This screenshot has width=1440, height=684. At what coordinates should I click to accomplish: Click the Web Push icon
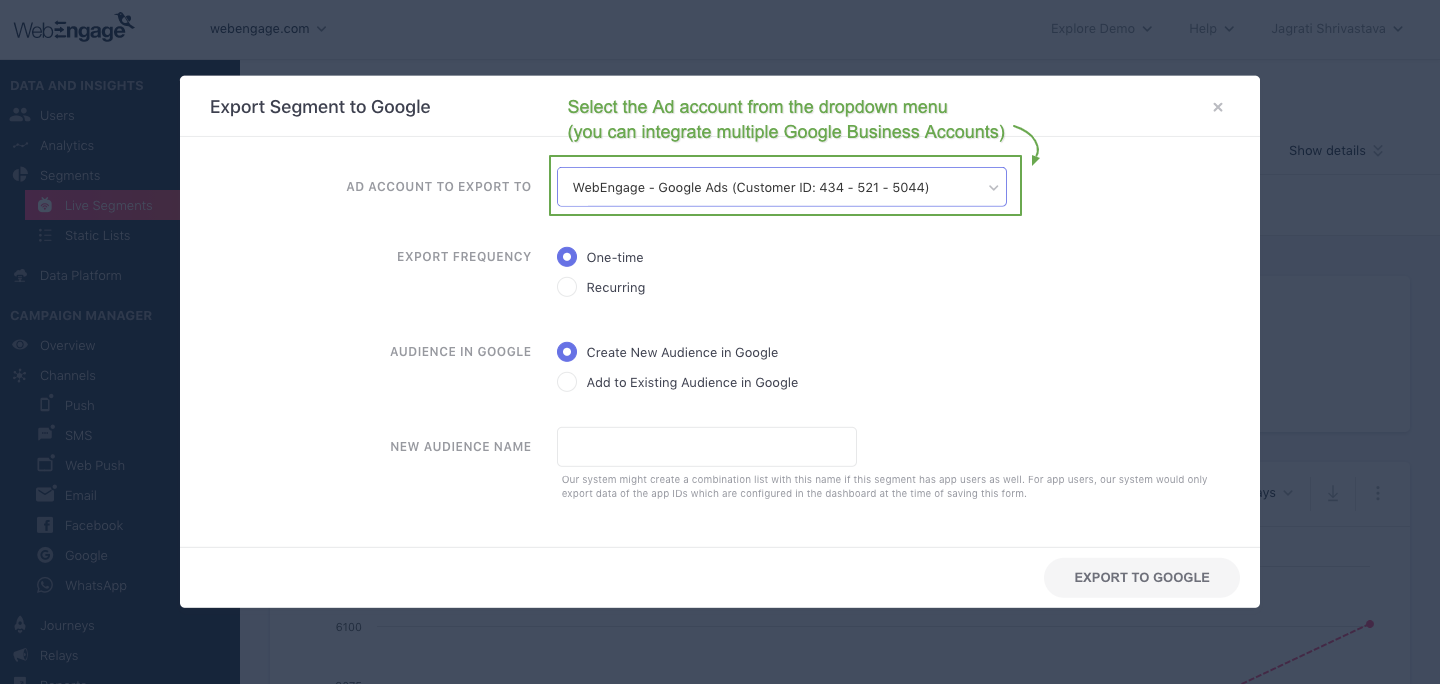(x=45, y=464)
